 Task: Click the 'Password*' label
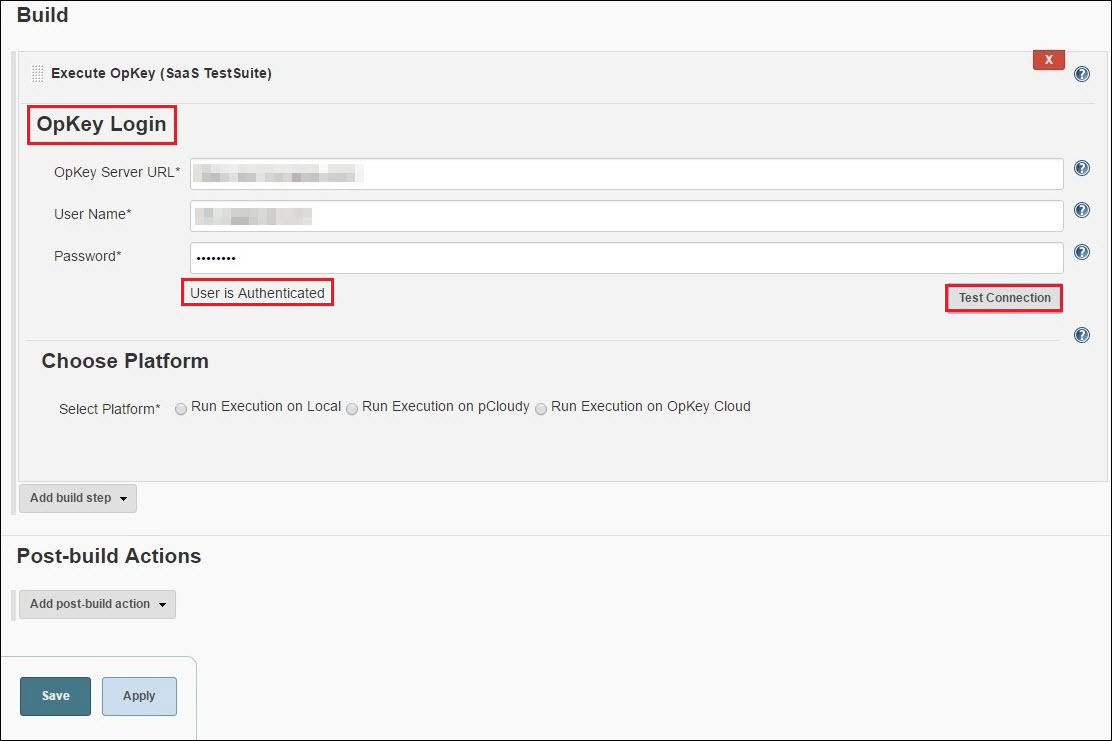tap(87, 256)
